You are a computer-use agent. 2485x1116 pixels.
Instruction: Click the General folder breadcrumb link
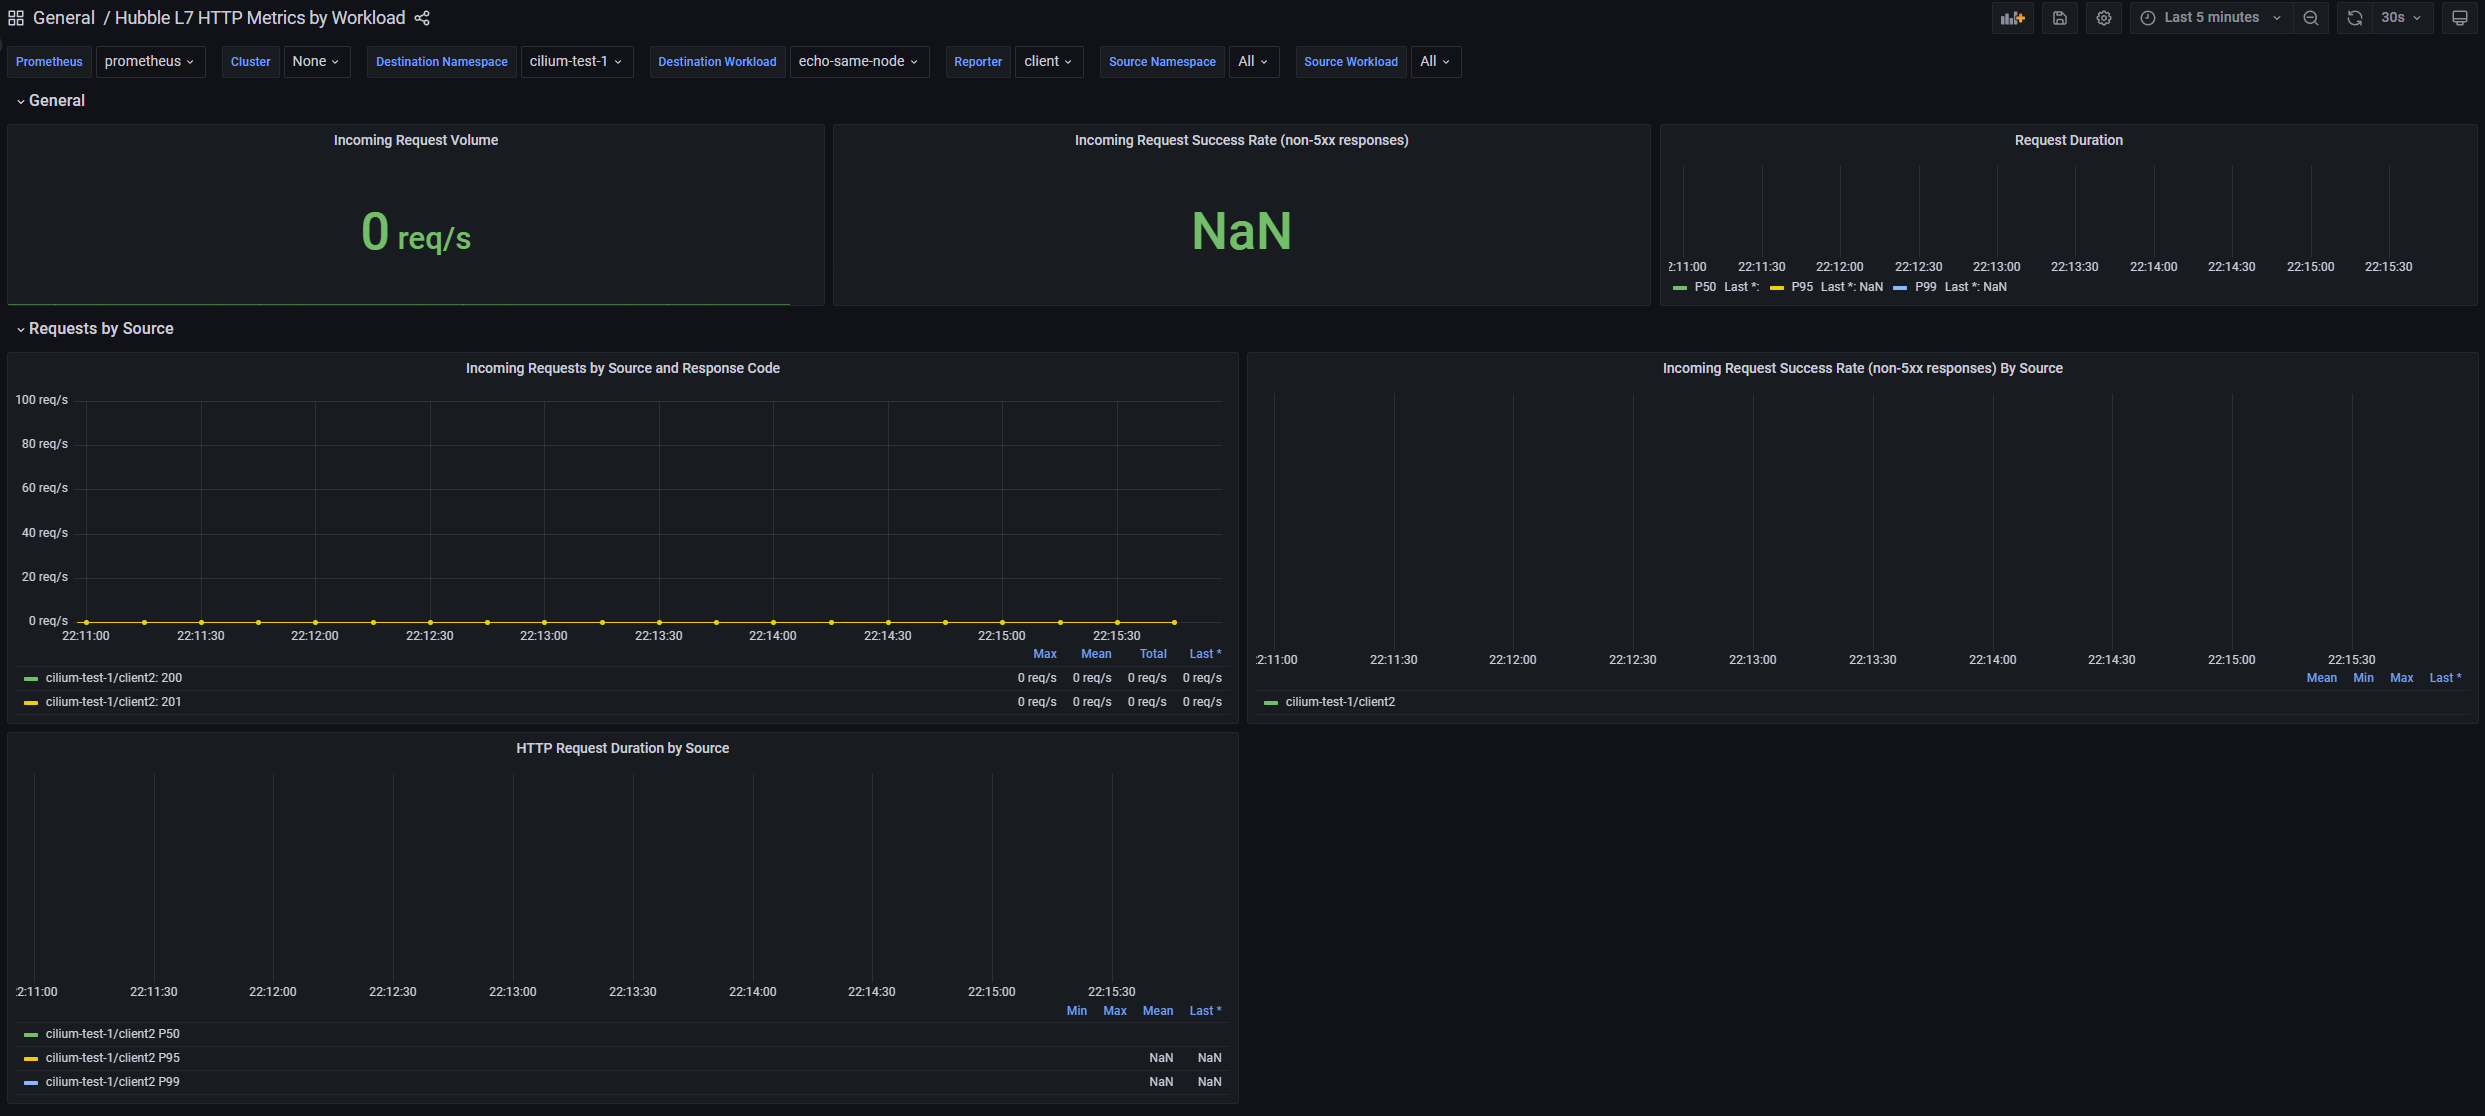pos(64,18)
